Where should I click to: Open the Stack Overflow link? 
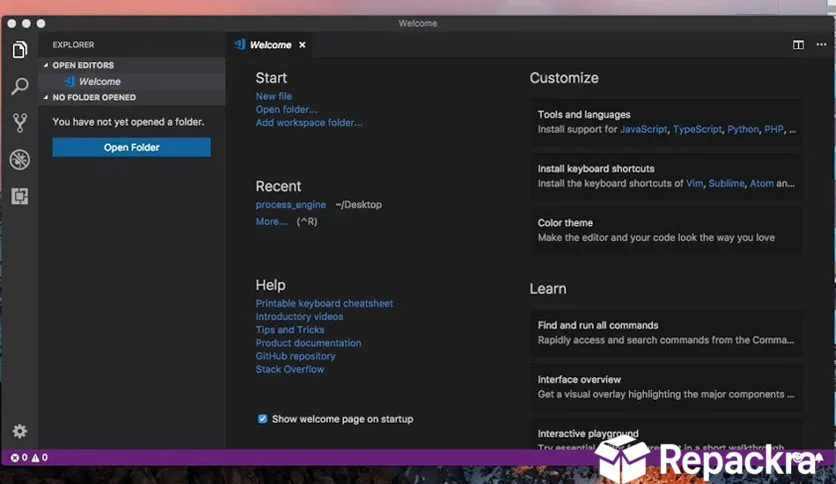pos(290,369)
